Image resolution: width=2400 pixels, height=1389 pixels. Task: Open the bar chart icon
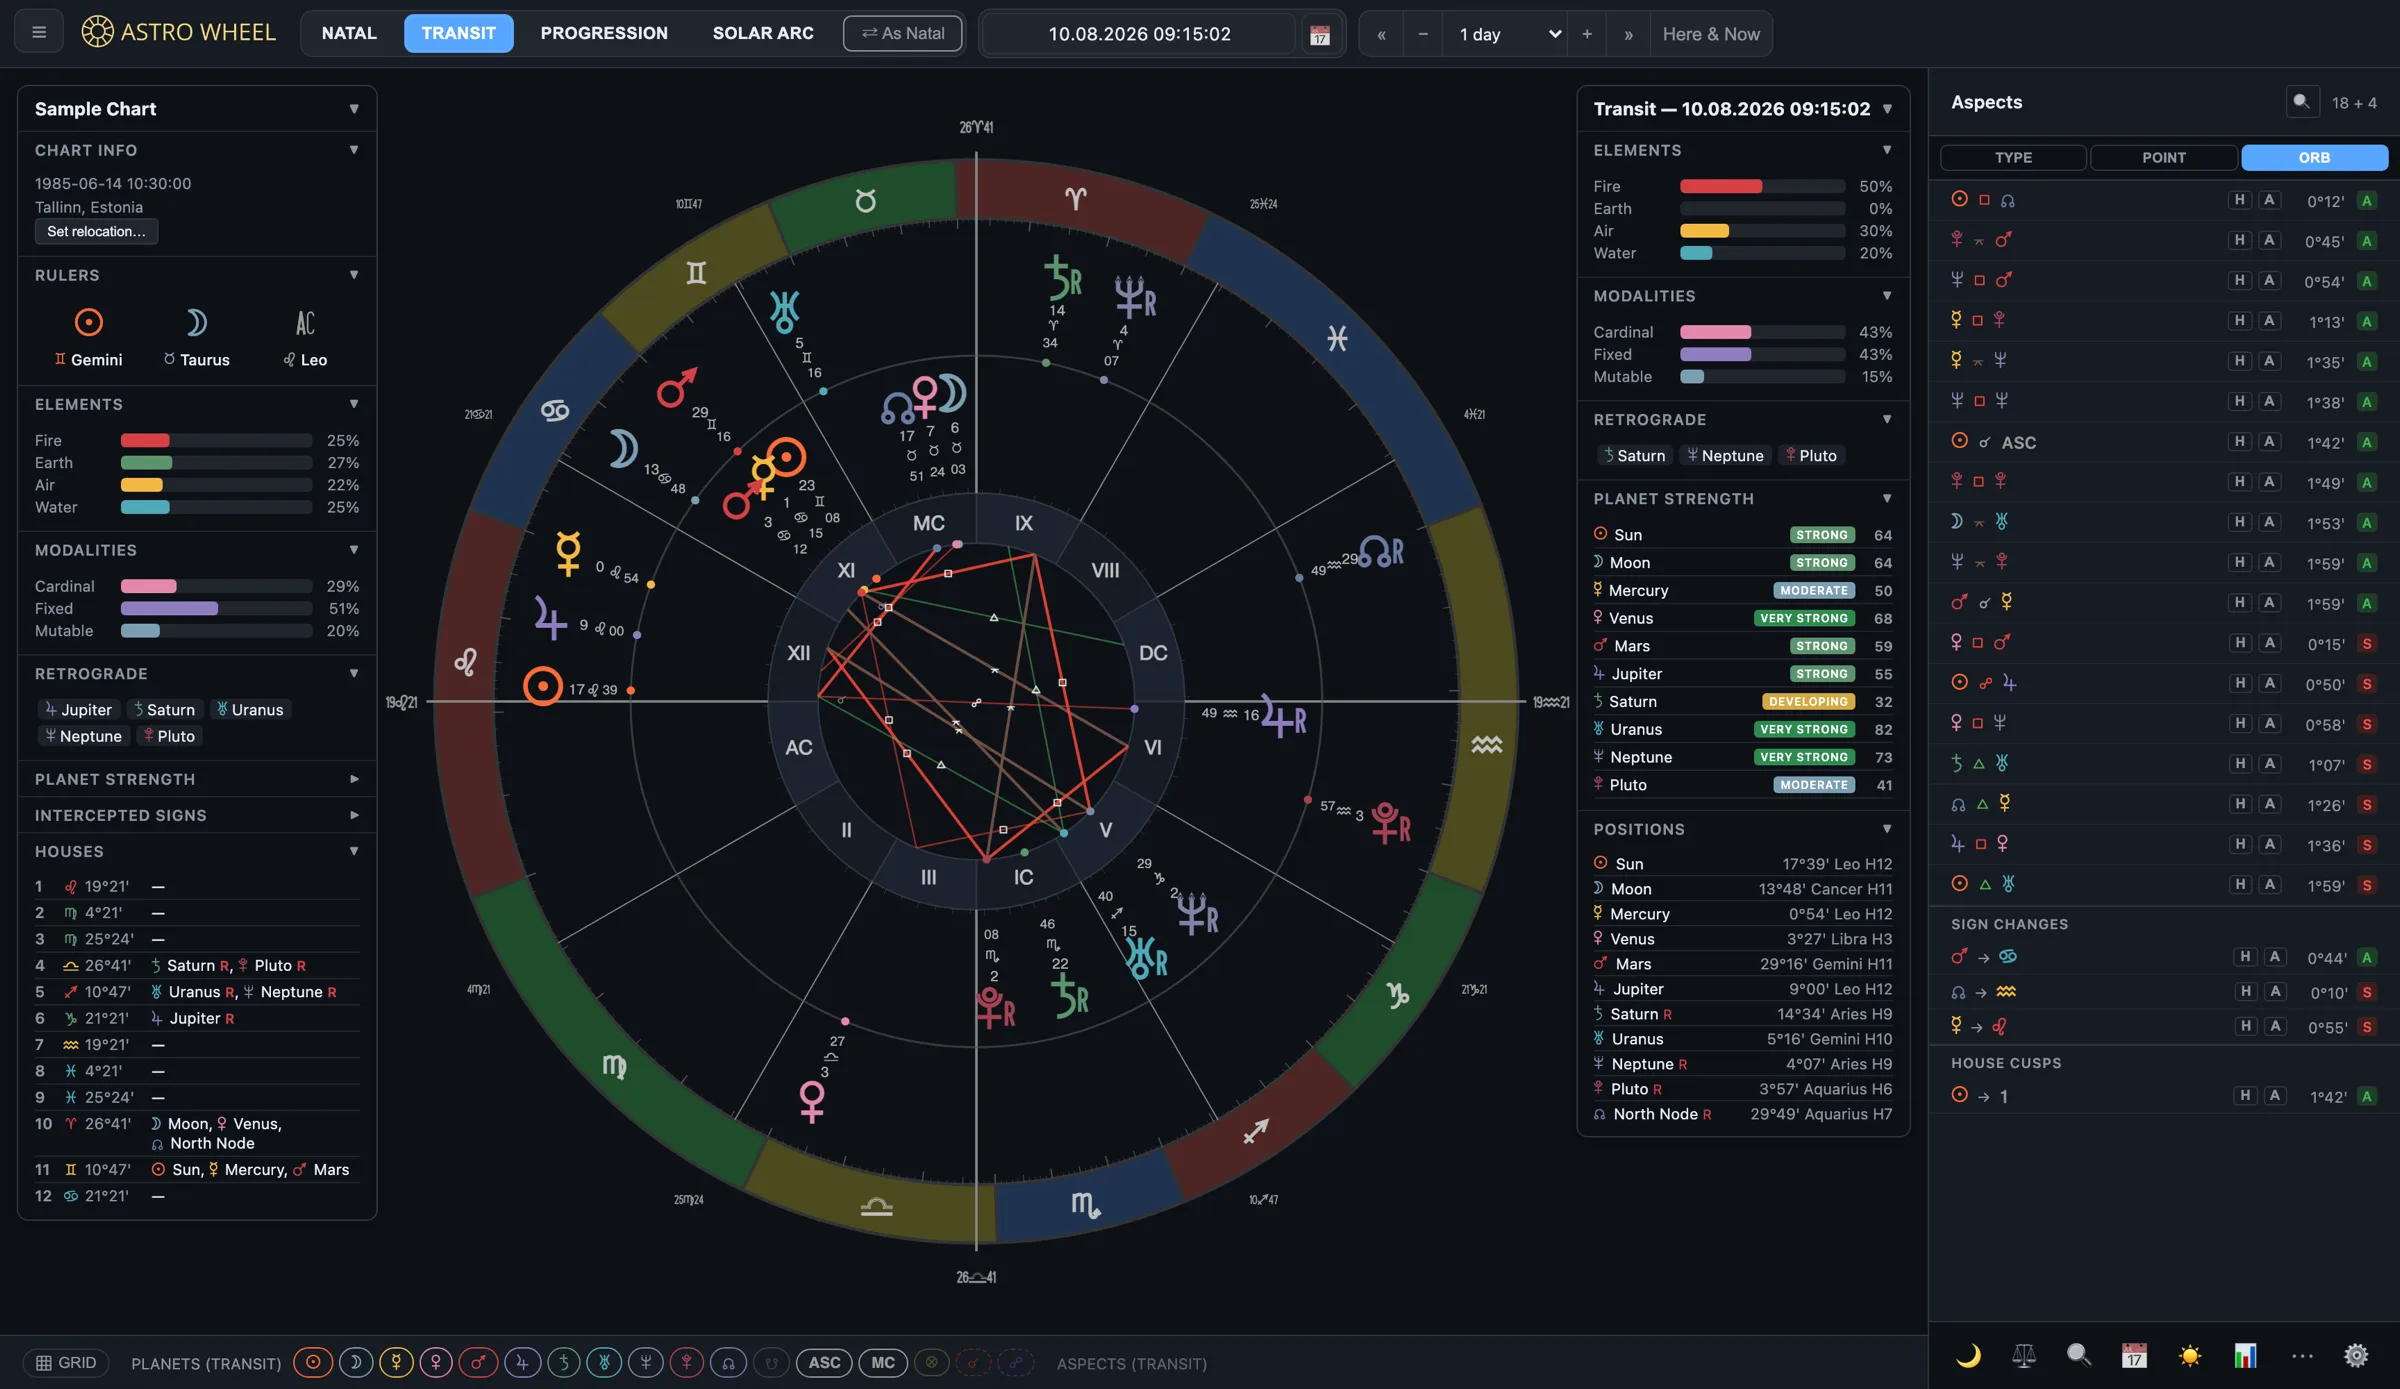coord(2245,1355)
